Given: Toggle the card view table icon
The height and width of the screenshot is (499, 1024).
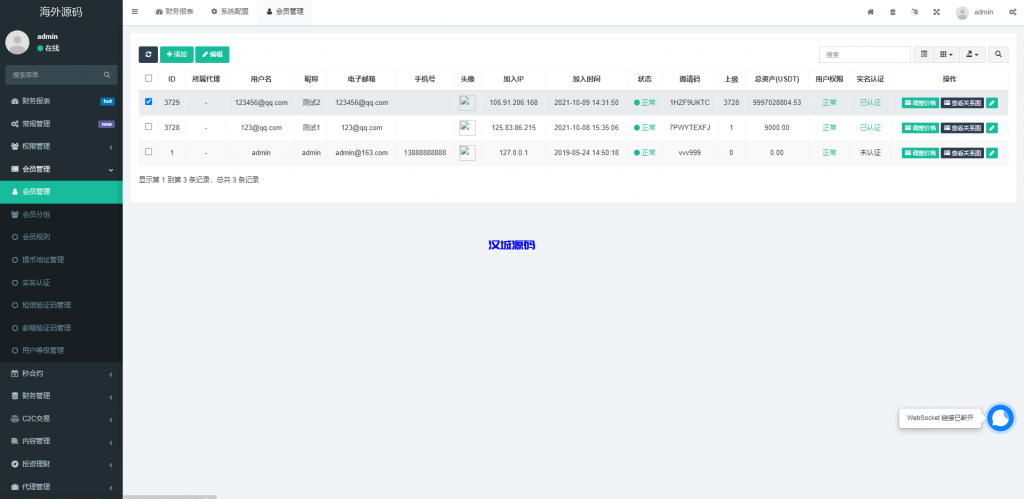Looking at the screenshot, I should coord(923,54).
